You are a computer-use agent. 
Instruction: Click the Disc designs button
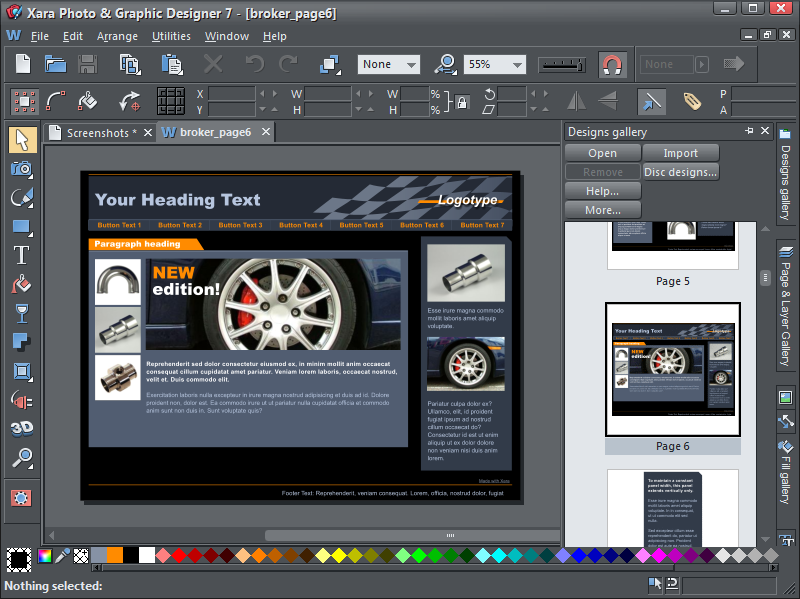(680, 171)
